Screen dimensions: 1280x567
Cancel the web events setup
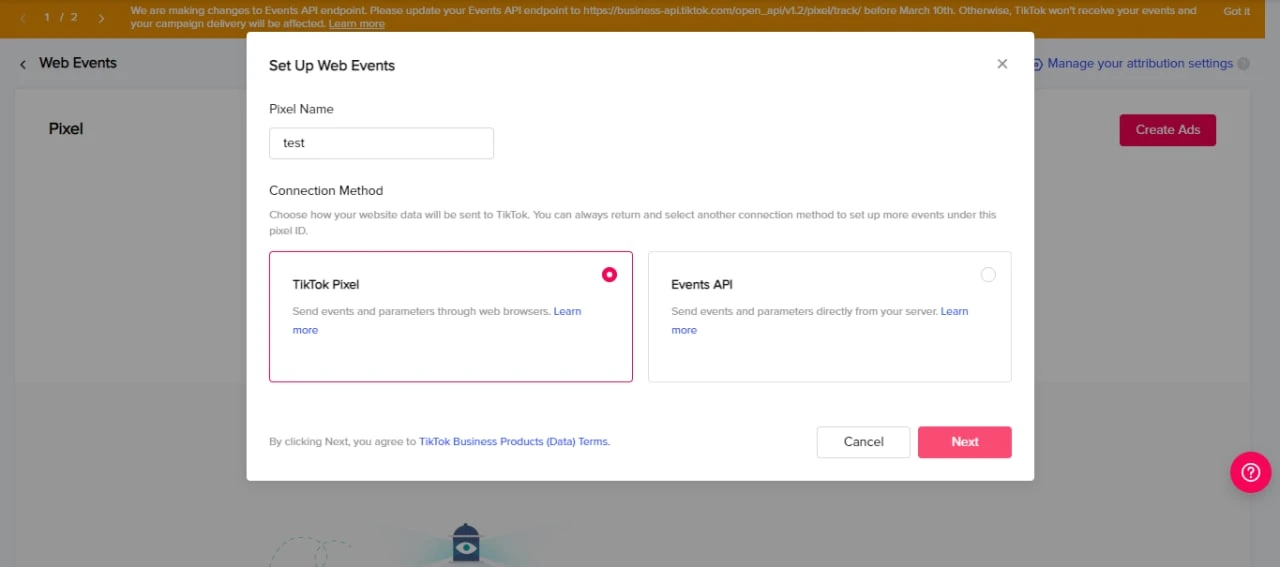click(x=863, y=442)
